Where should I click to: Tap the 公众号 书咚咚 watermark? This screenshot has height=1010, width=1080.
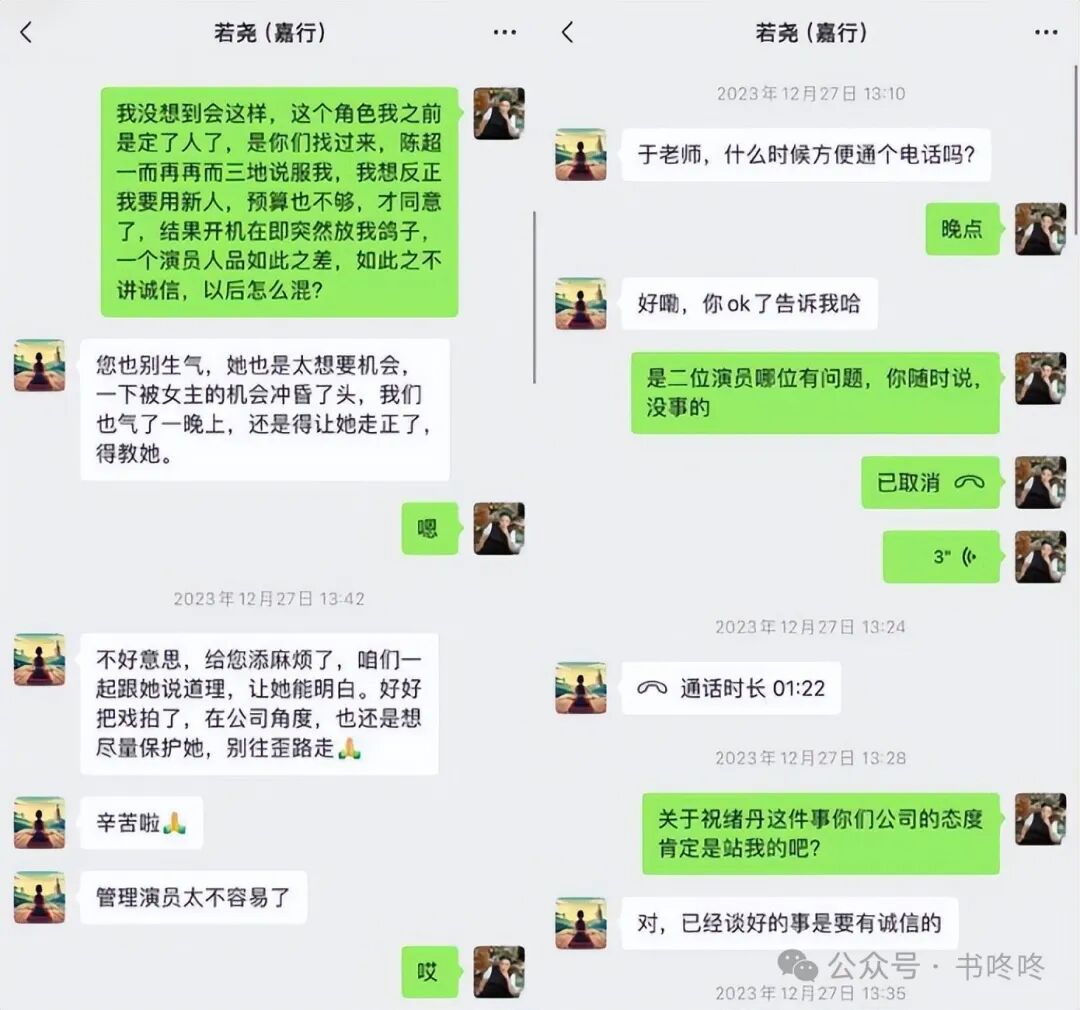pyautogui.click(x=911, y=966)
